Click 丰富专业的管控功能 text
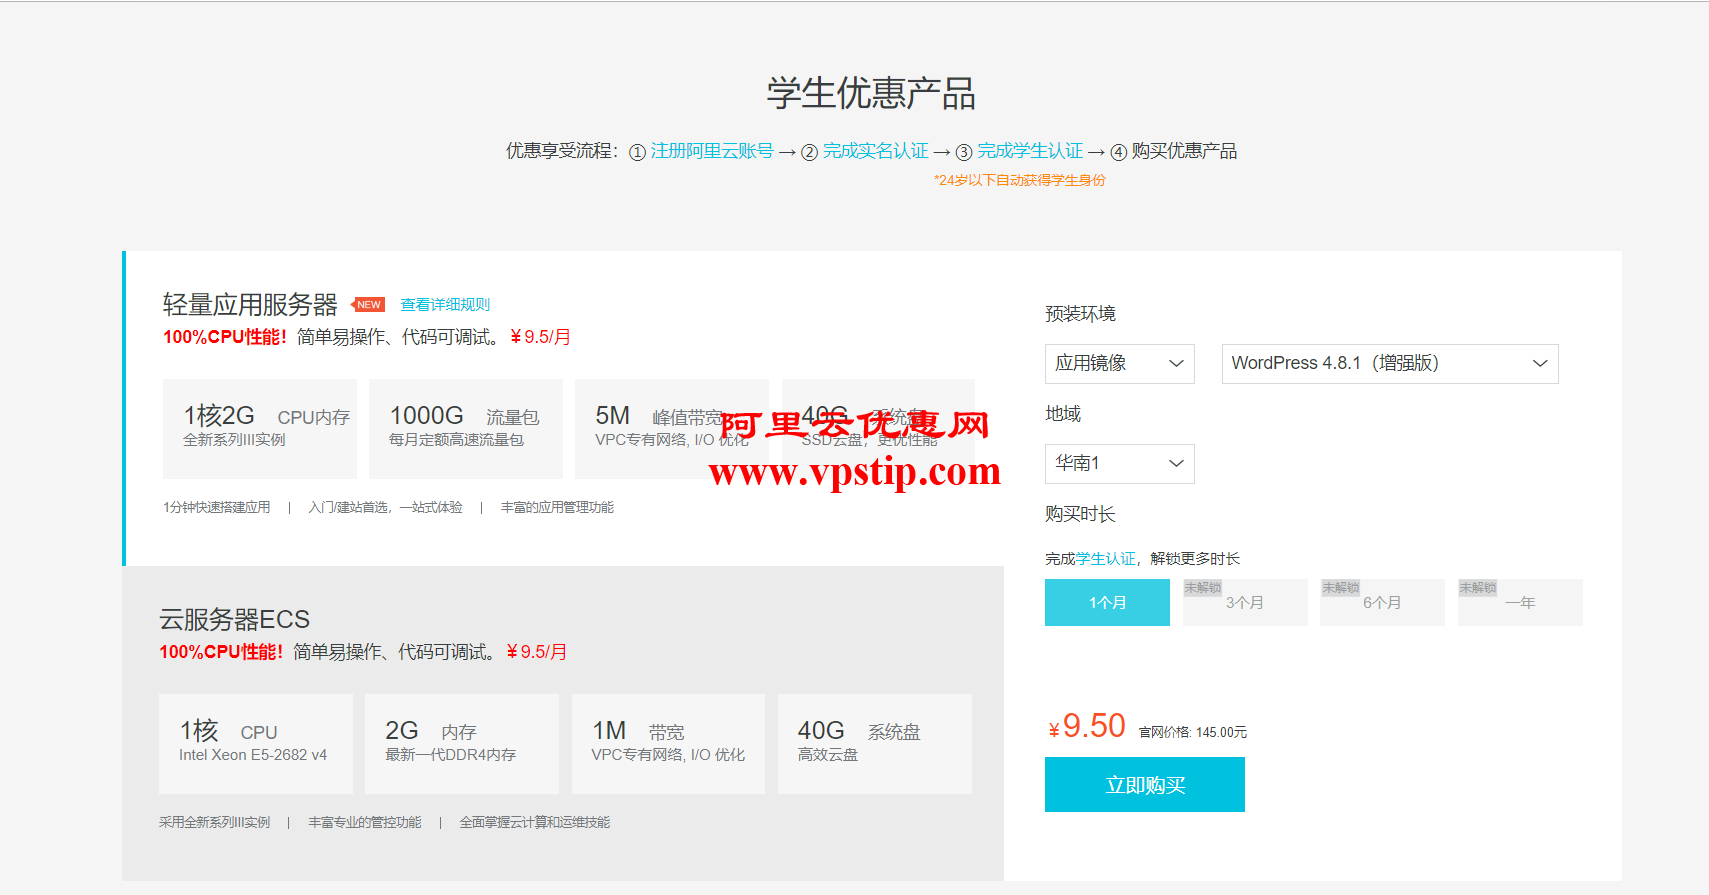 (364, 823)
